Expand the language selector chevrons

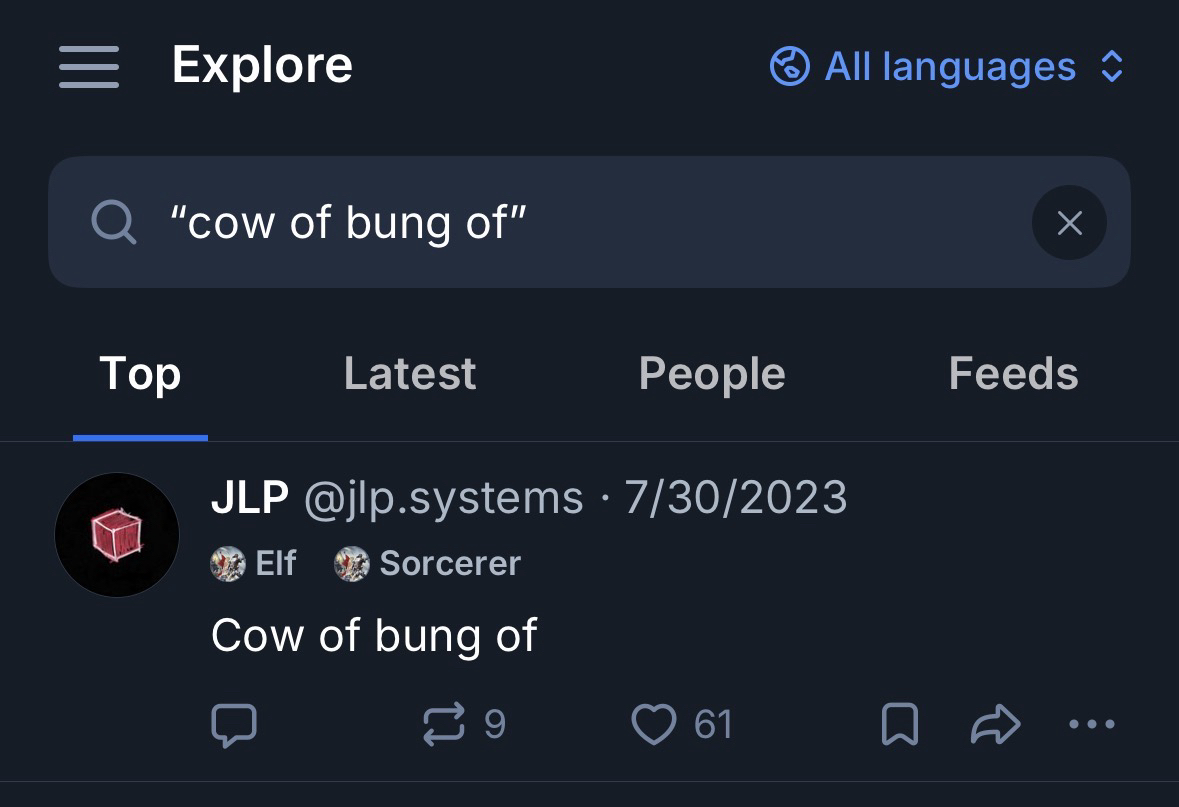point(1112,67)
